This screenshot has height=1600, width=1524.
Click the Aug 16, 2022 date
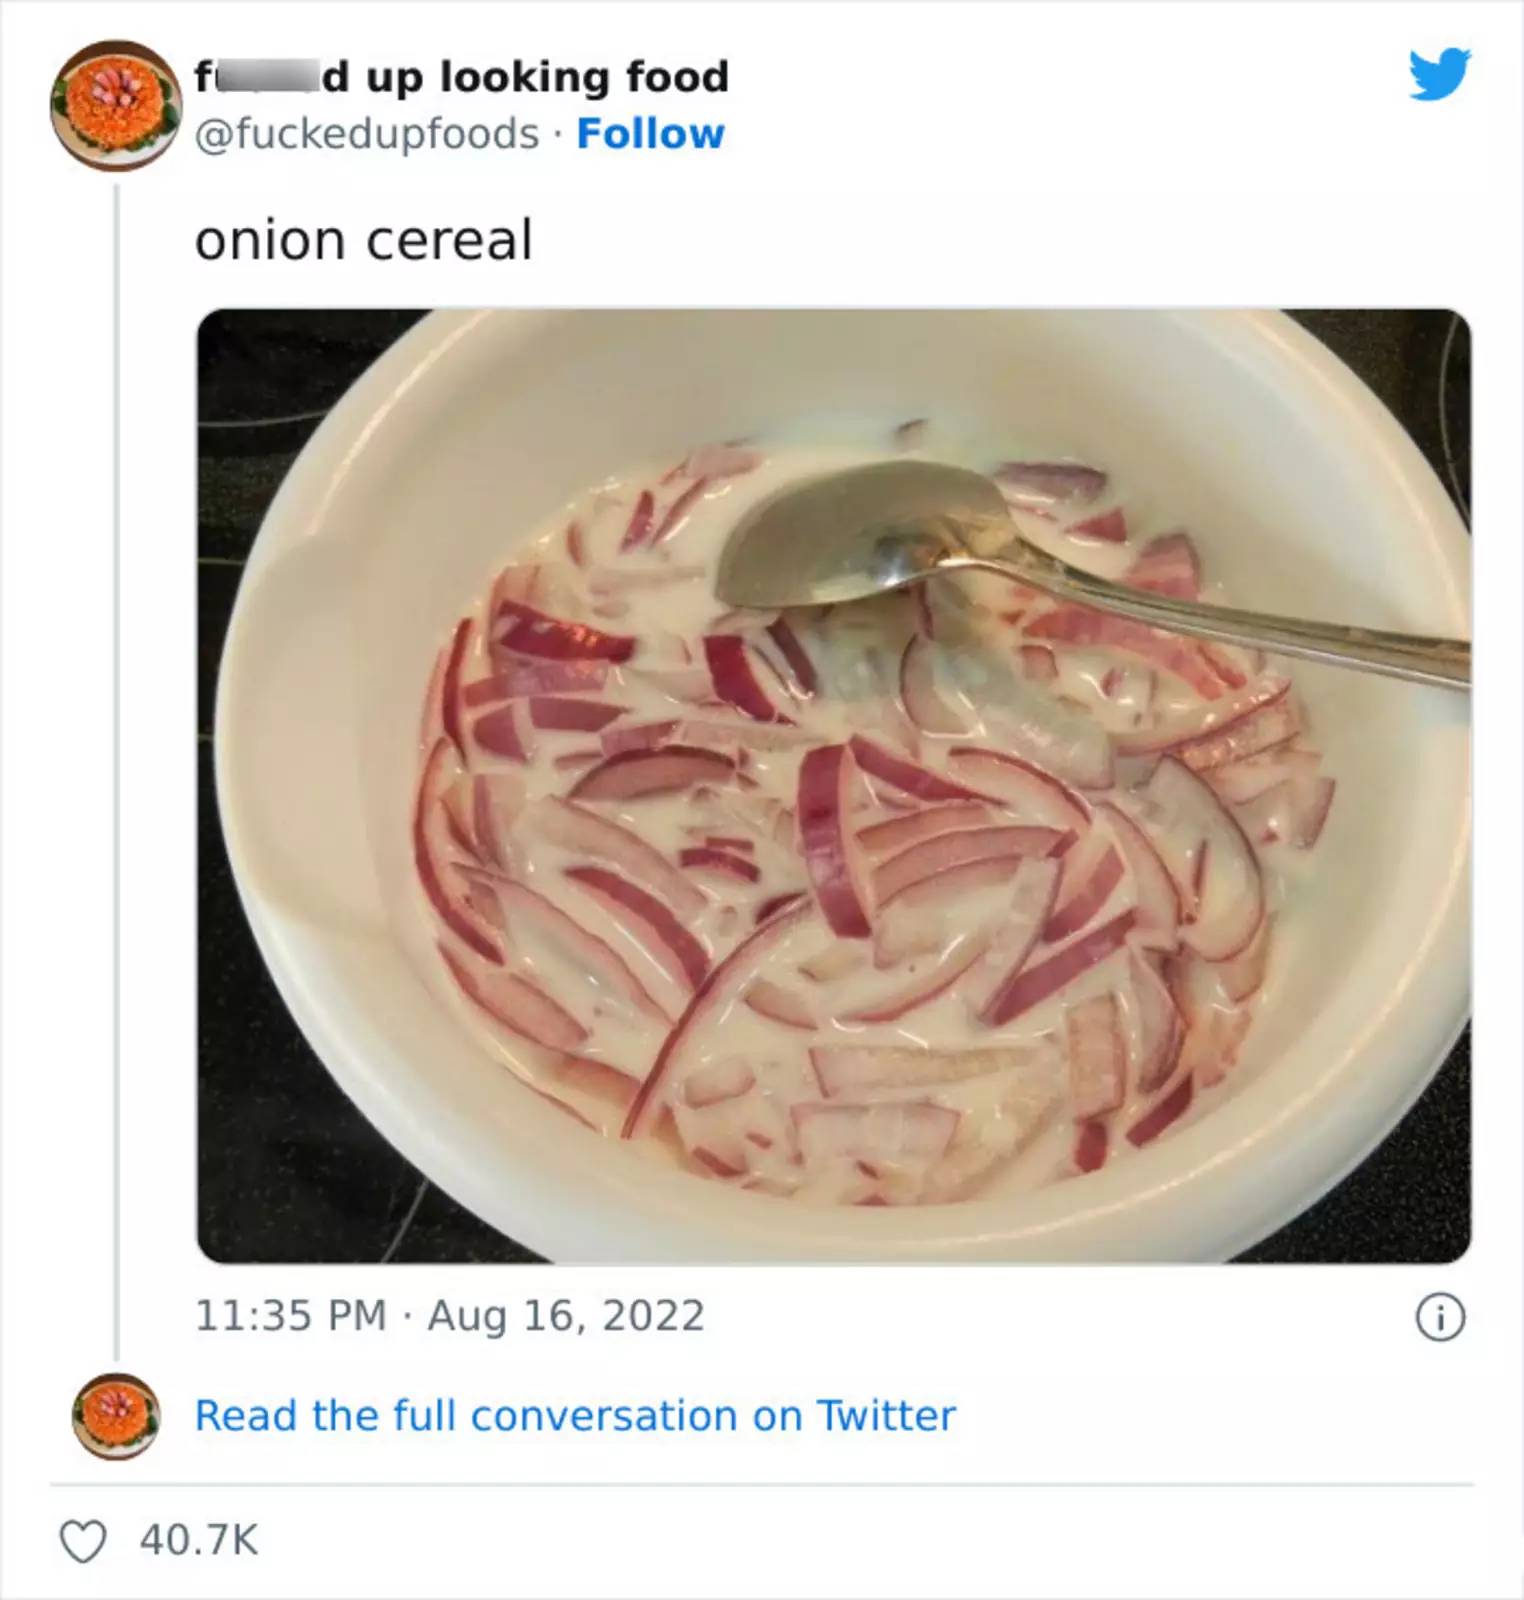[566, 1316]
